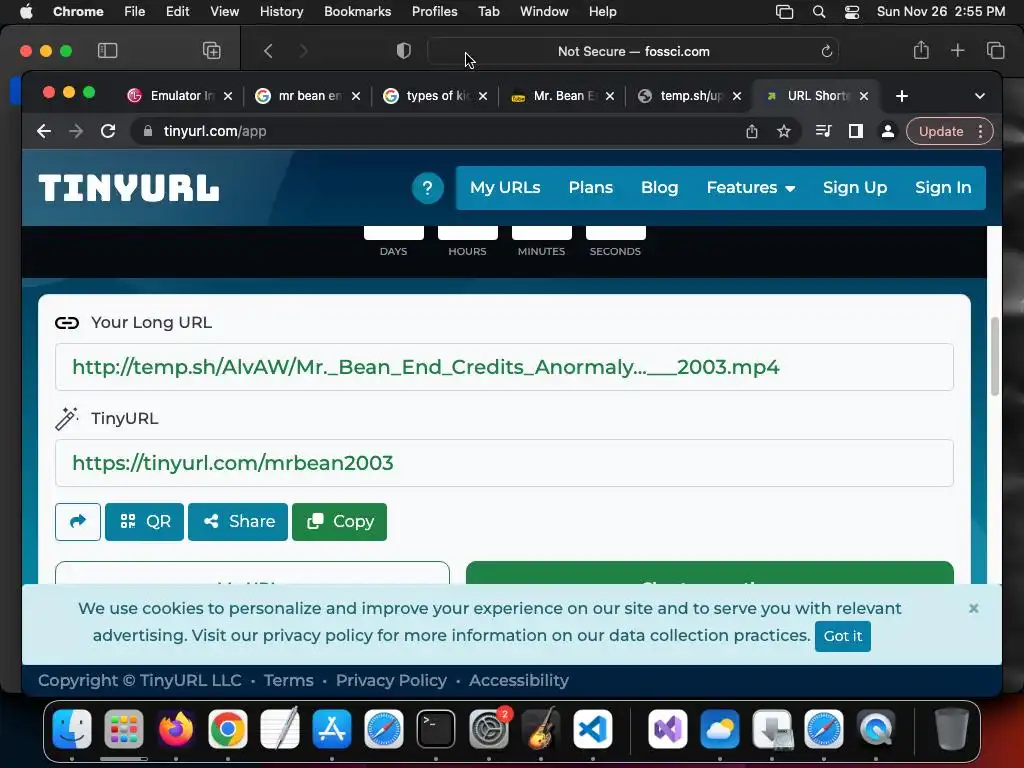Click Safari tab group icon in background window
The image size is (1024, 768).
click(x=212, y=51)
